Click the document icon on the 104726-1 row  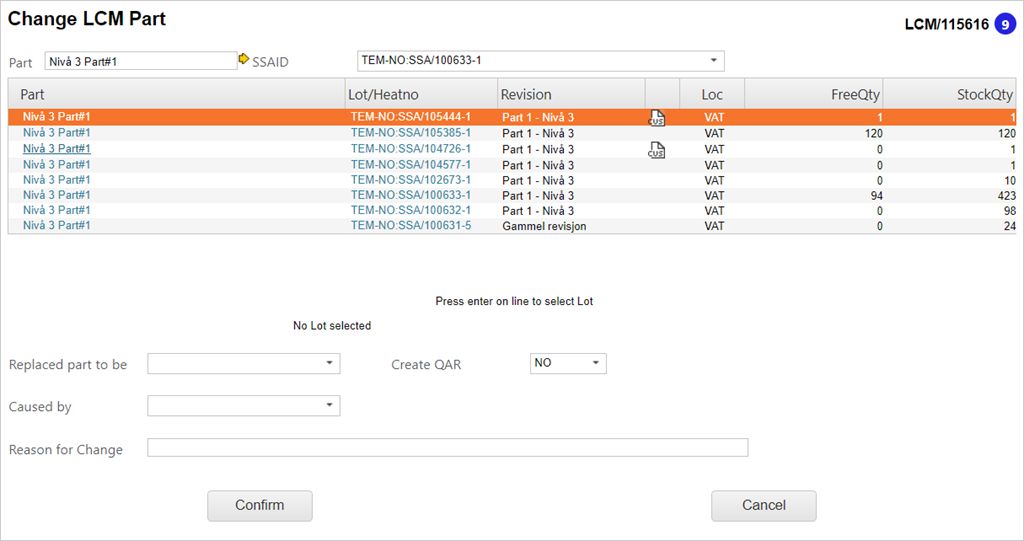coord(656,150)
